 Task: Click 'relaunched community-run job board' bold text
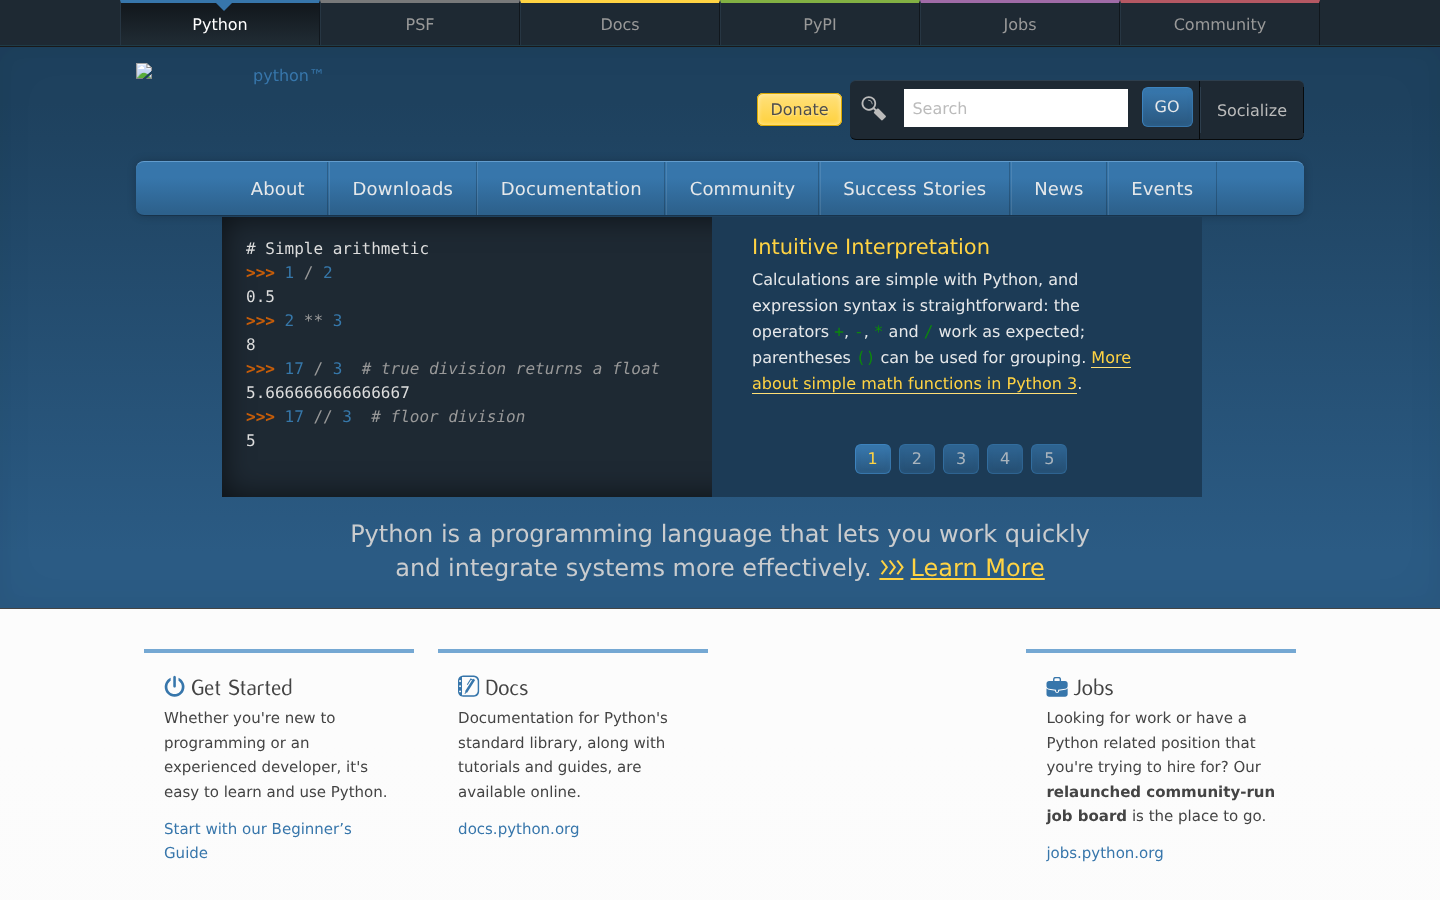tap(1160, 804)
